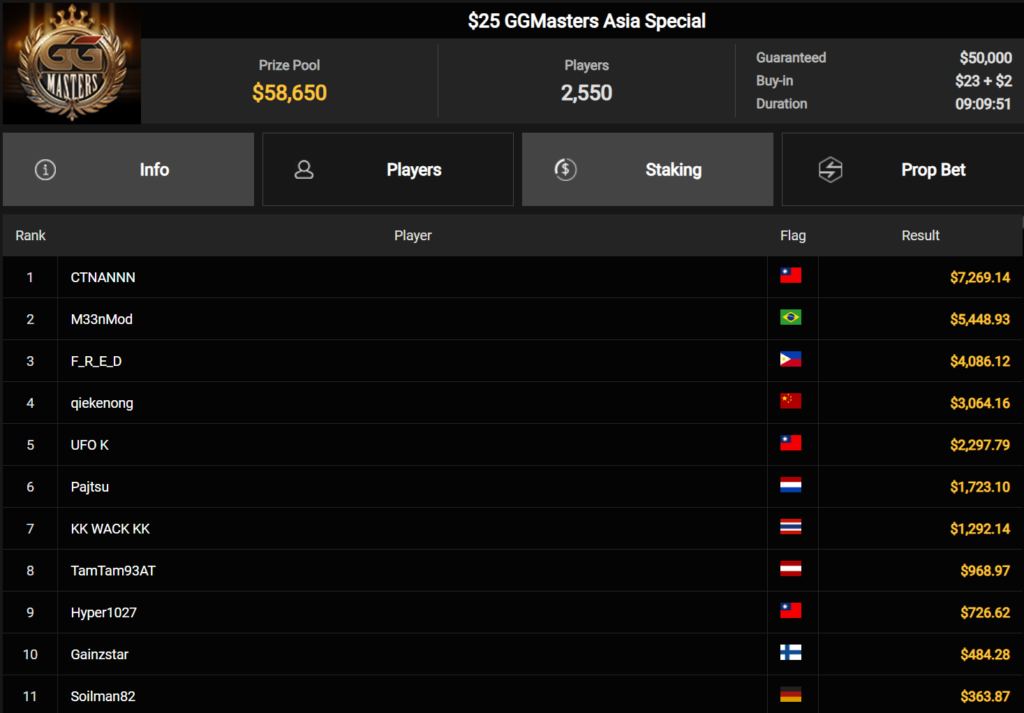Click the Result column header

(x=920, y=236)
